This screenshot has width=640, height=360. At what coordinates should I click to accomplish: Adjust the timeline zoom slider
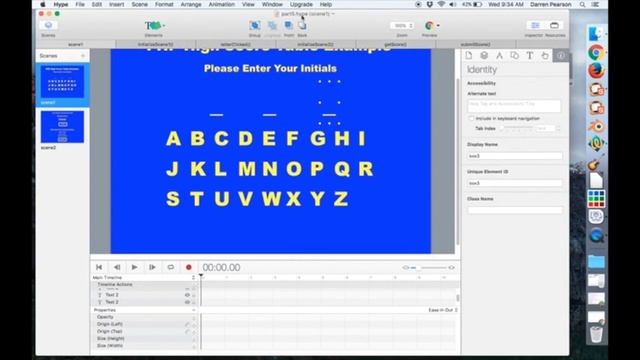429,268
